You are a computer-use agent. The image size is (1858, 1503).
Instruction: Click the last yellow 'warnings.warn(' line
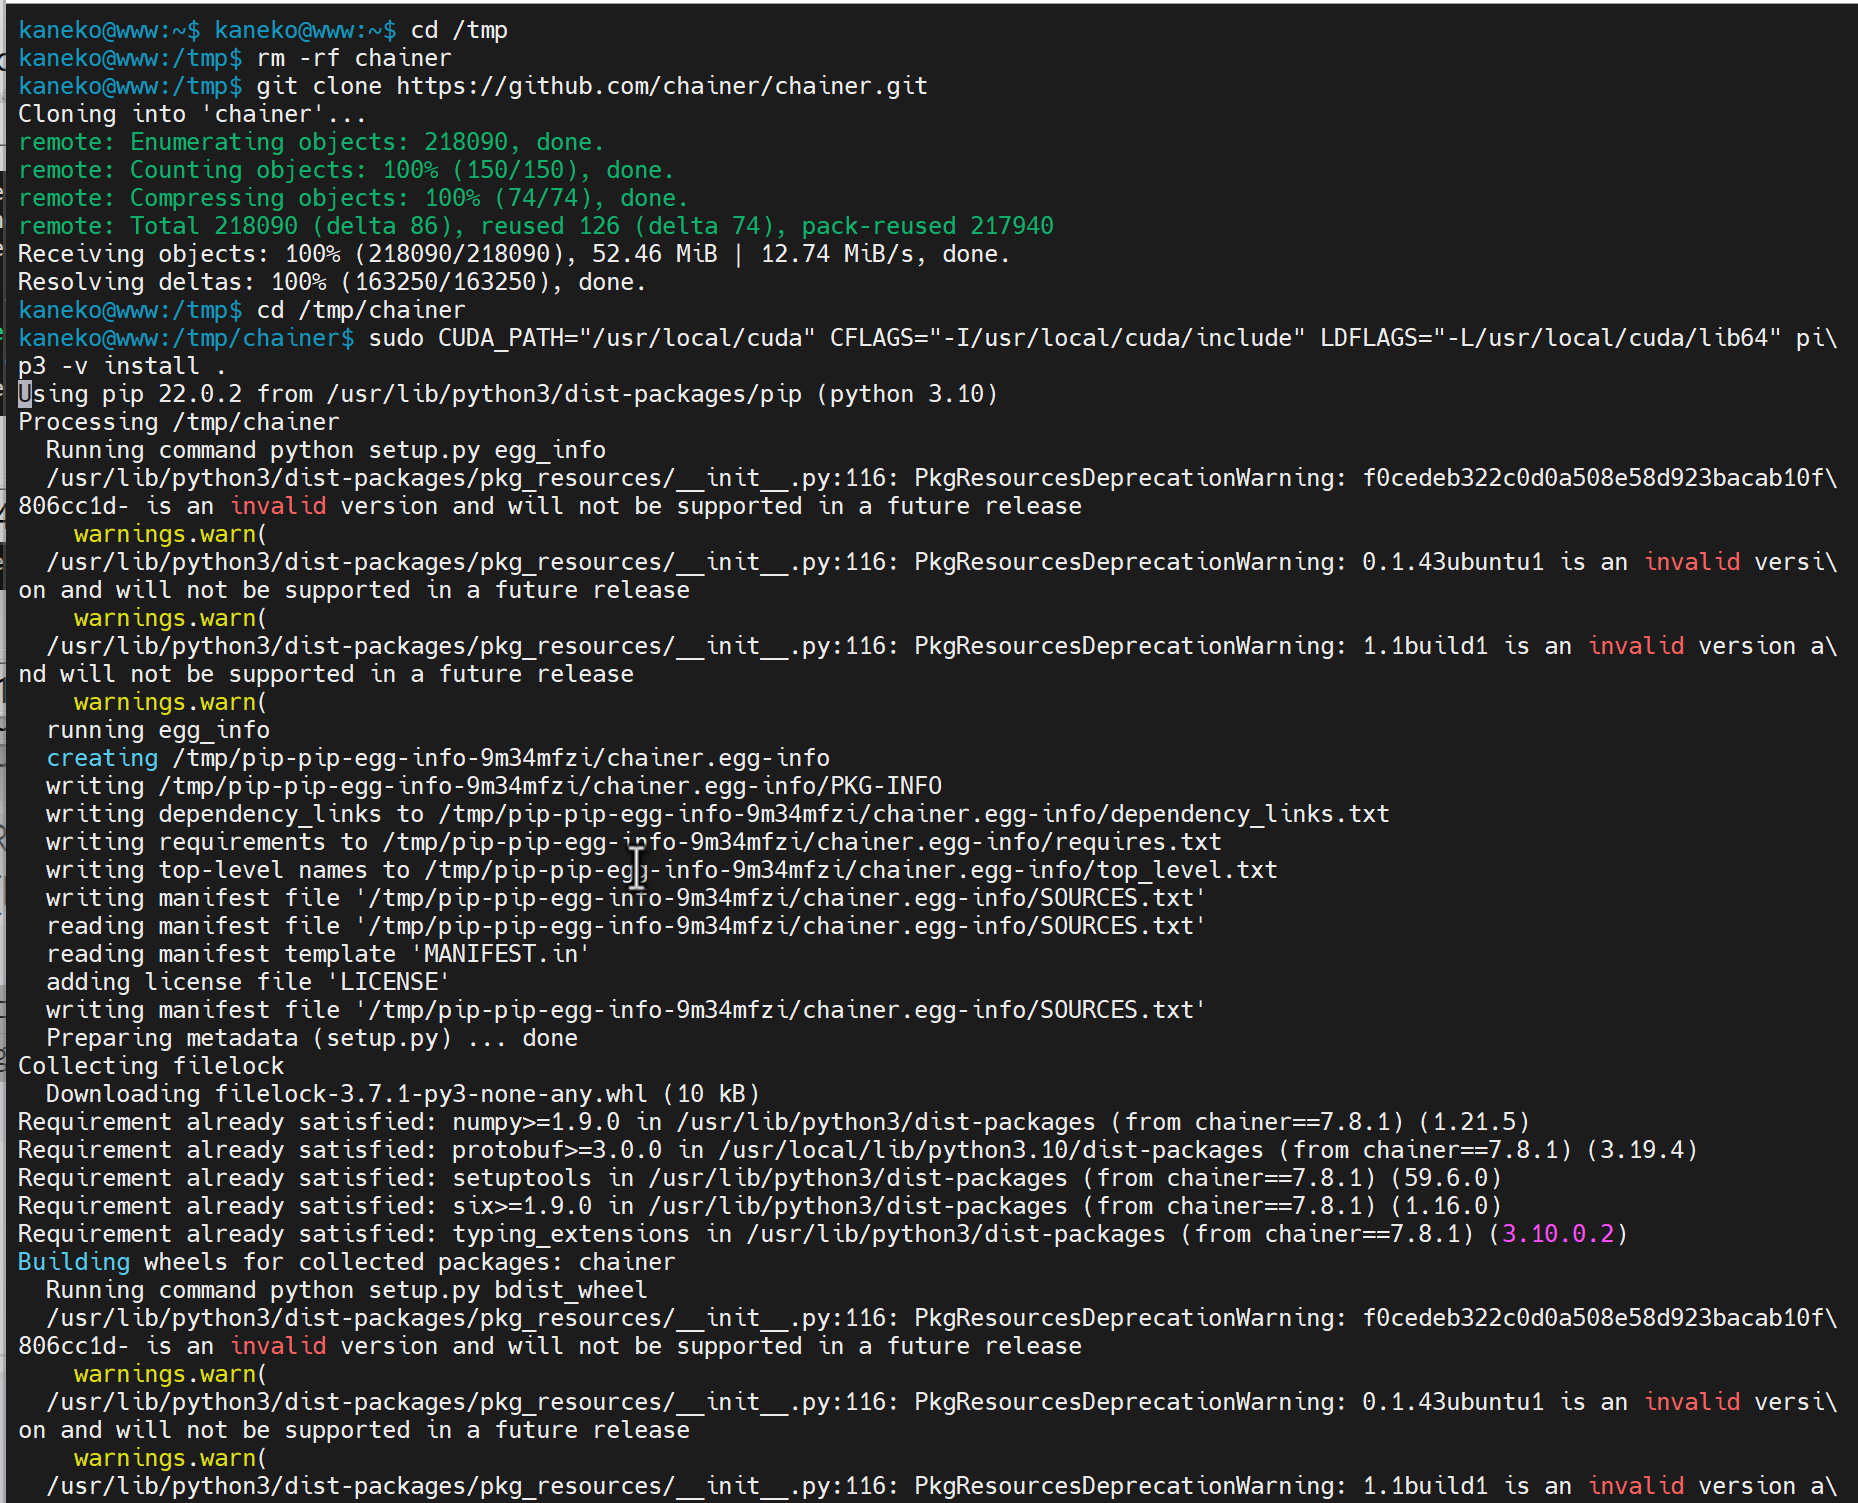(171, 1458)
